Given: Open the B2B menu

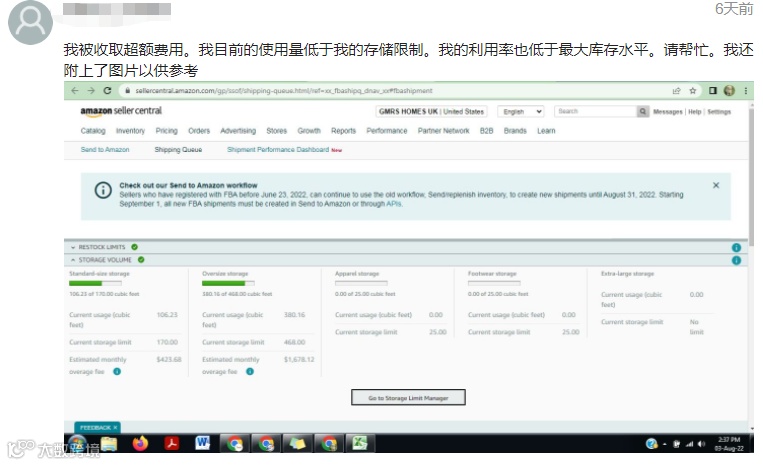Looking at the screenshot, I should pos(487,131).
